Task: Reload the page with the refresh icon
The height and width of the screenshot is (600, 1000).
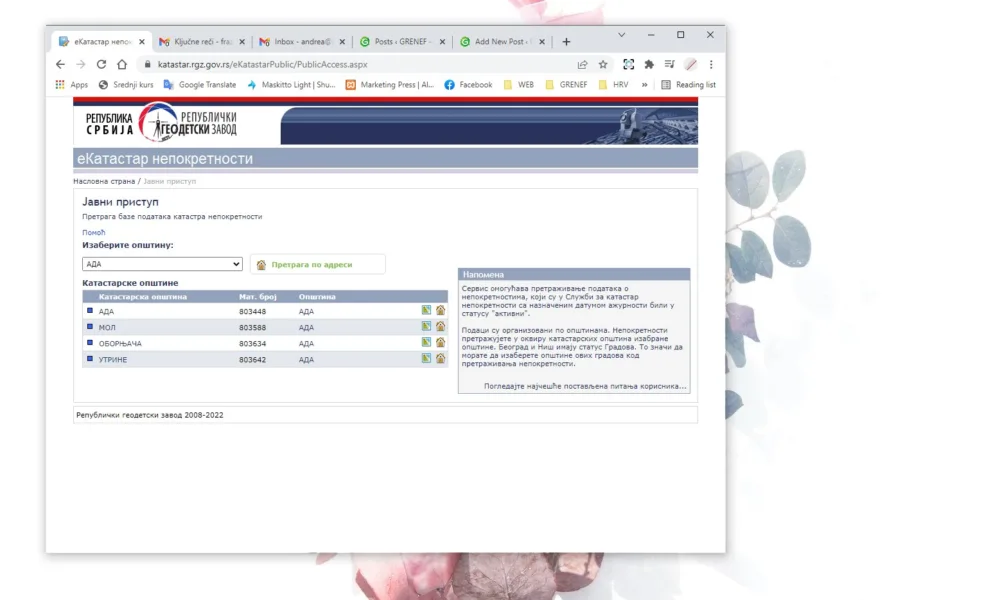Action: (x=101, y=64)
